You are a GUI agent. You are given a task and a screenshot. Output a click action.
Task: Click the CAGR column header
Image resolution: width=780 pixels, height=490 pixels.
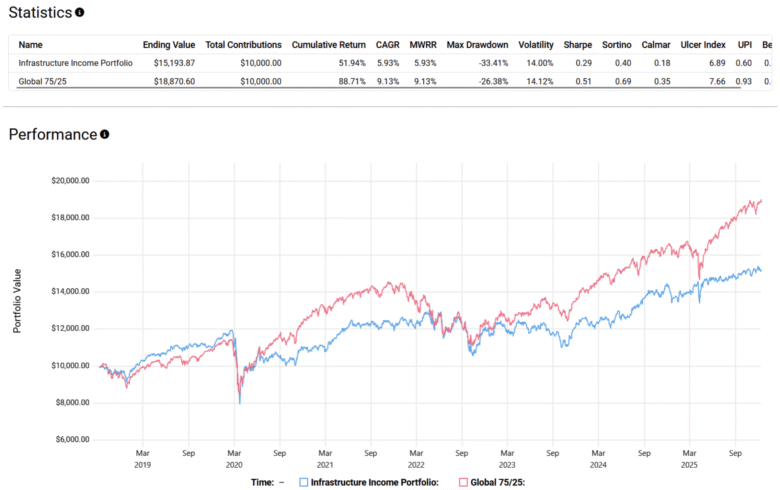387,45
